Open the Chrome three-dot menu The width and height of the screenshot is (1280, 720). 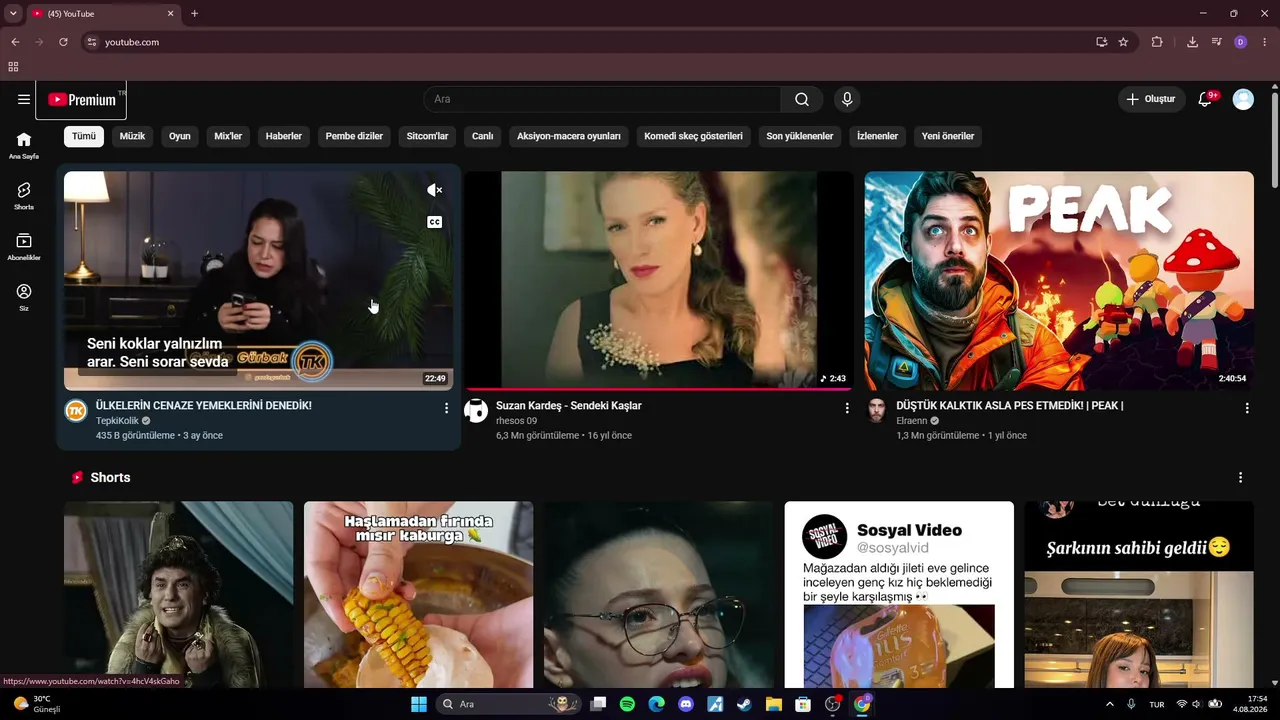(x=1265, y=42)
